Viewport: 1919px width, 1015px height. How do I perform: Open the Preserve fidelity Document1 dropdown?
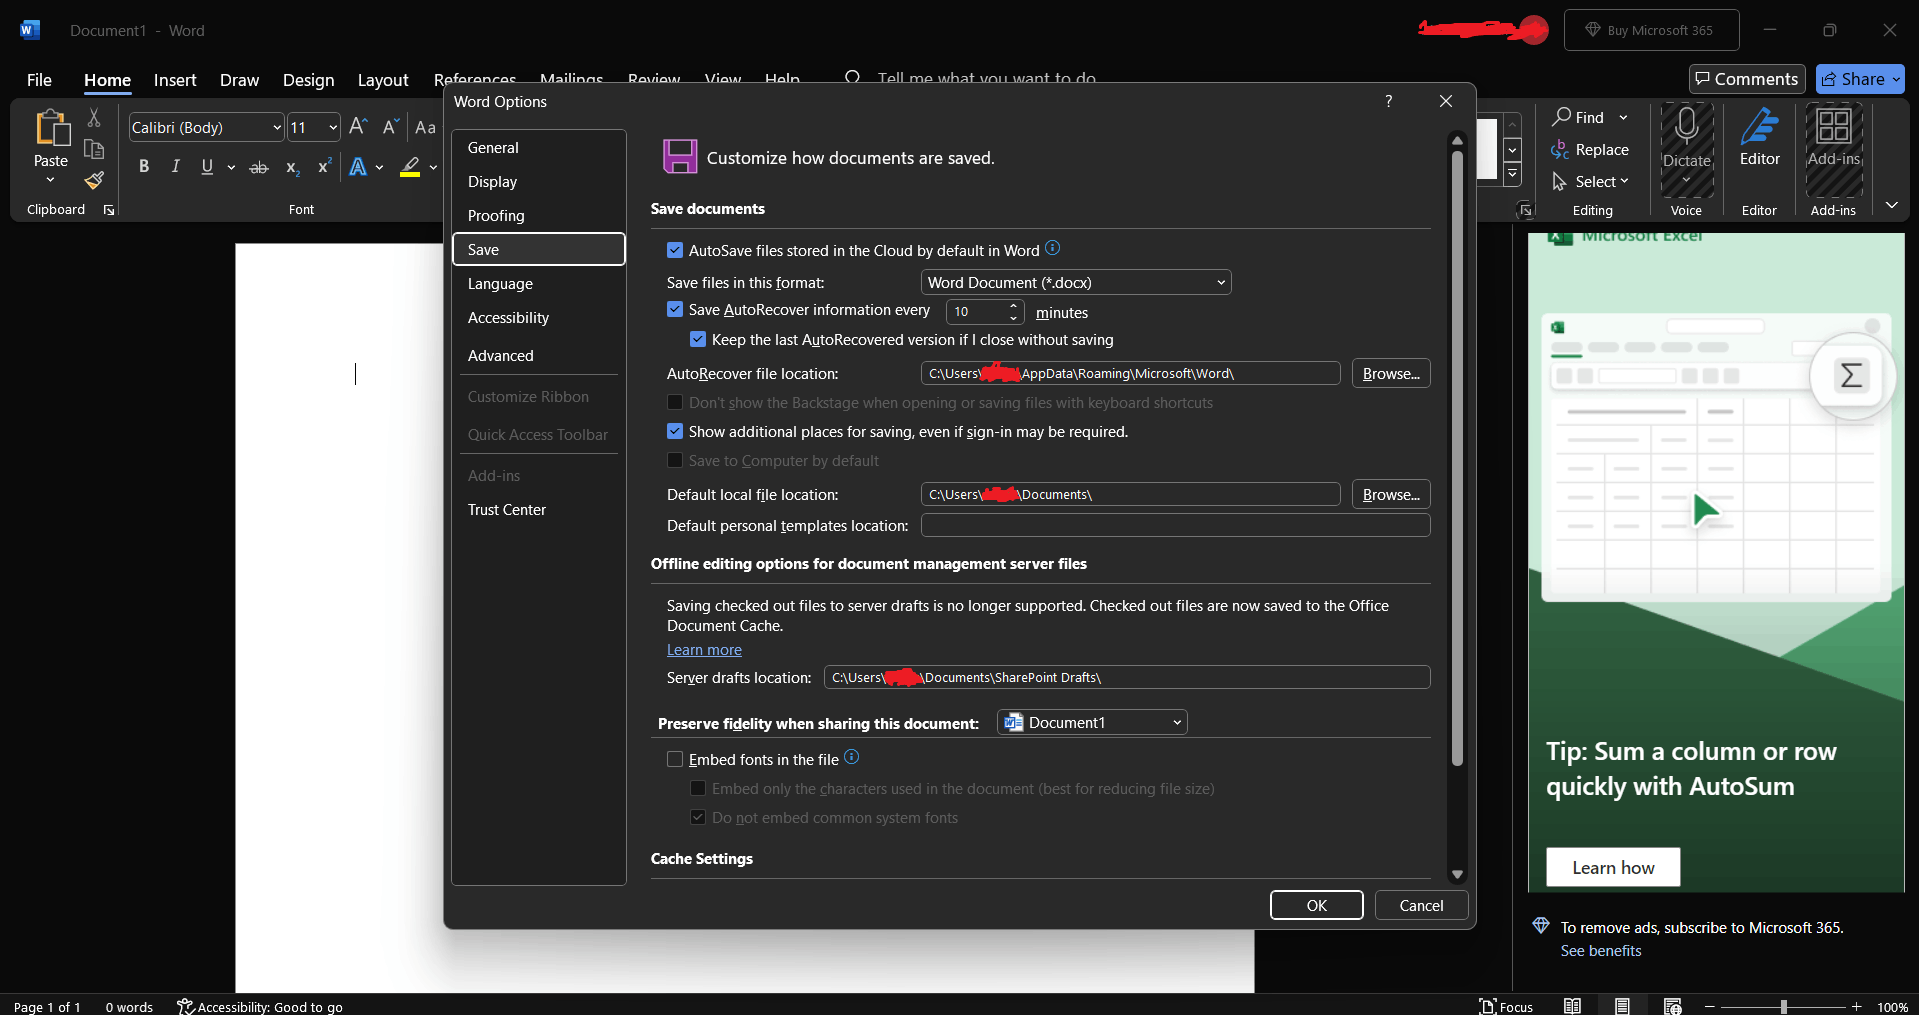pyautogui.click(x=1092, y=722)
